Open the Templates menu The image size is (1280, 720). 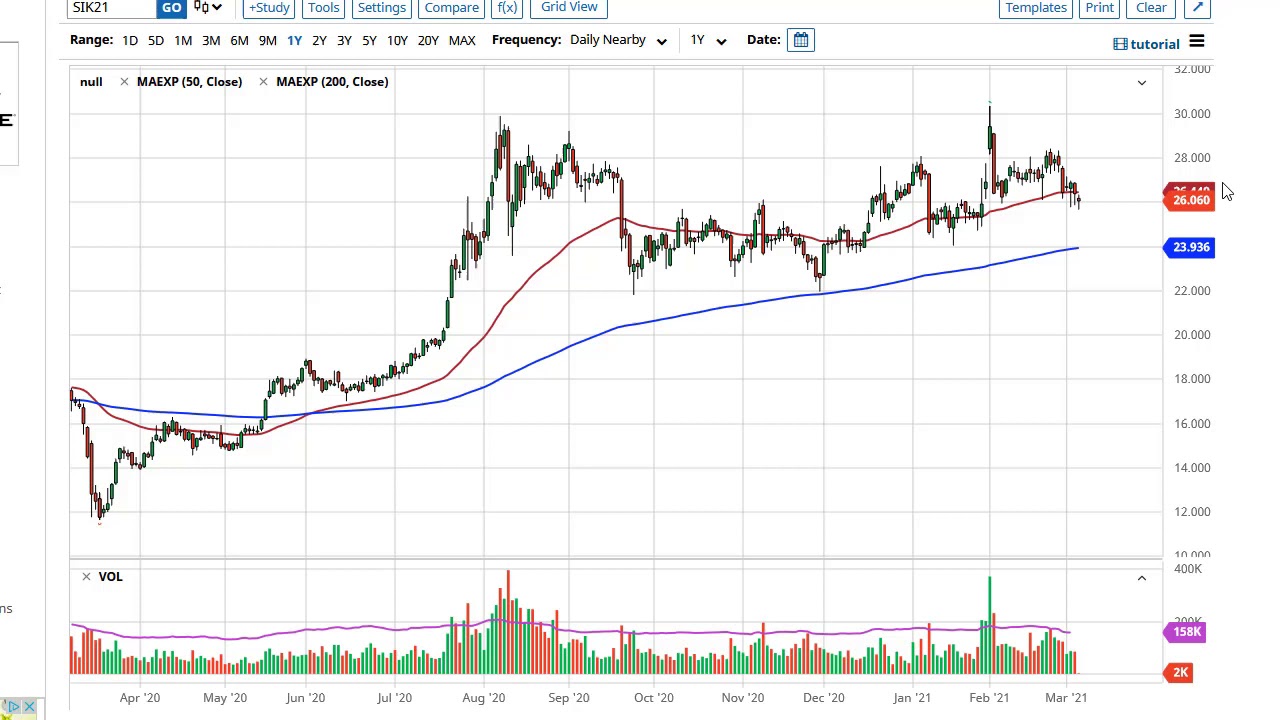pos(1036,8)
